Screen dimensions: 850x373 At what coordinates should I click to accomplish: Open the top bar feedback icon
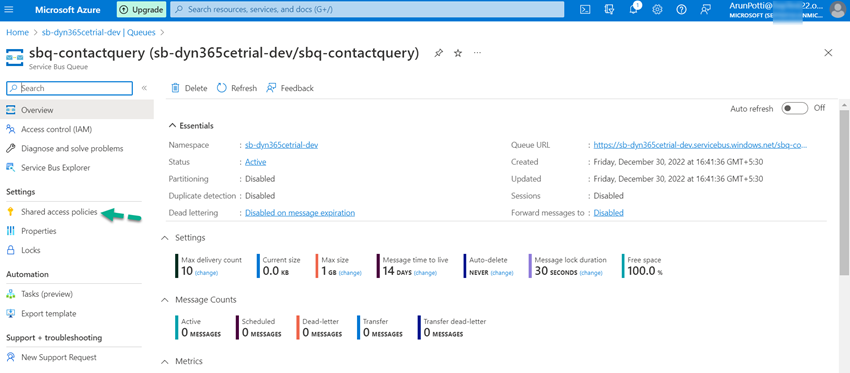(705, 9)
